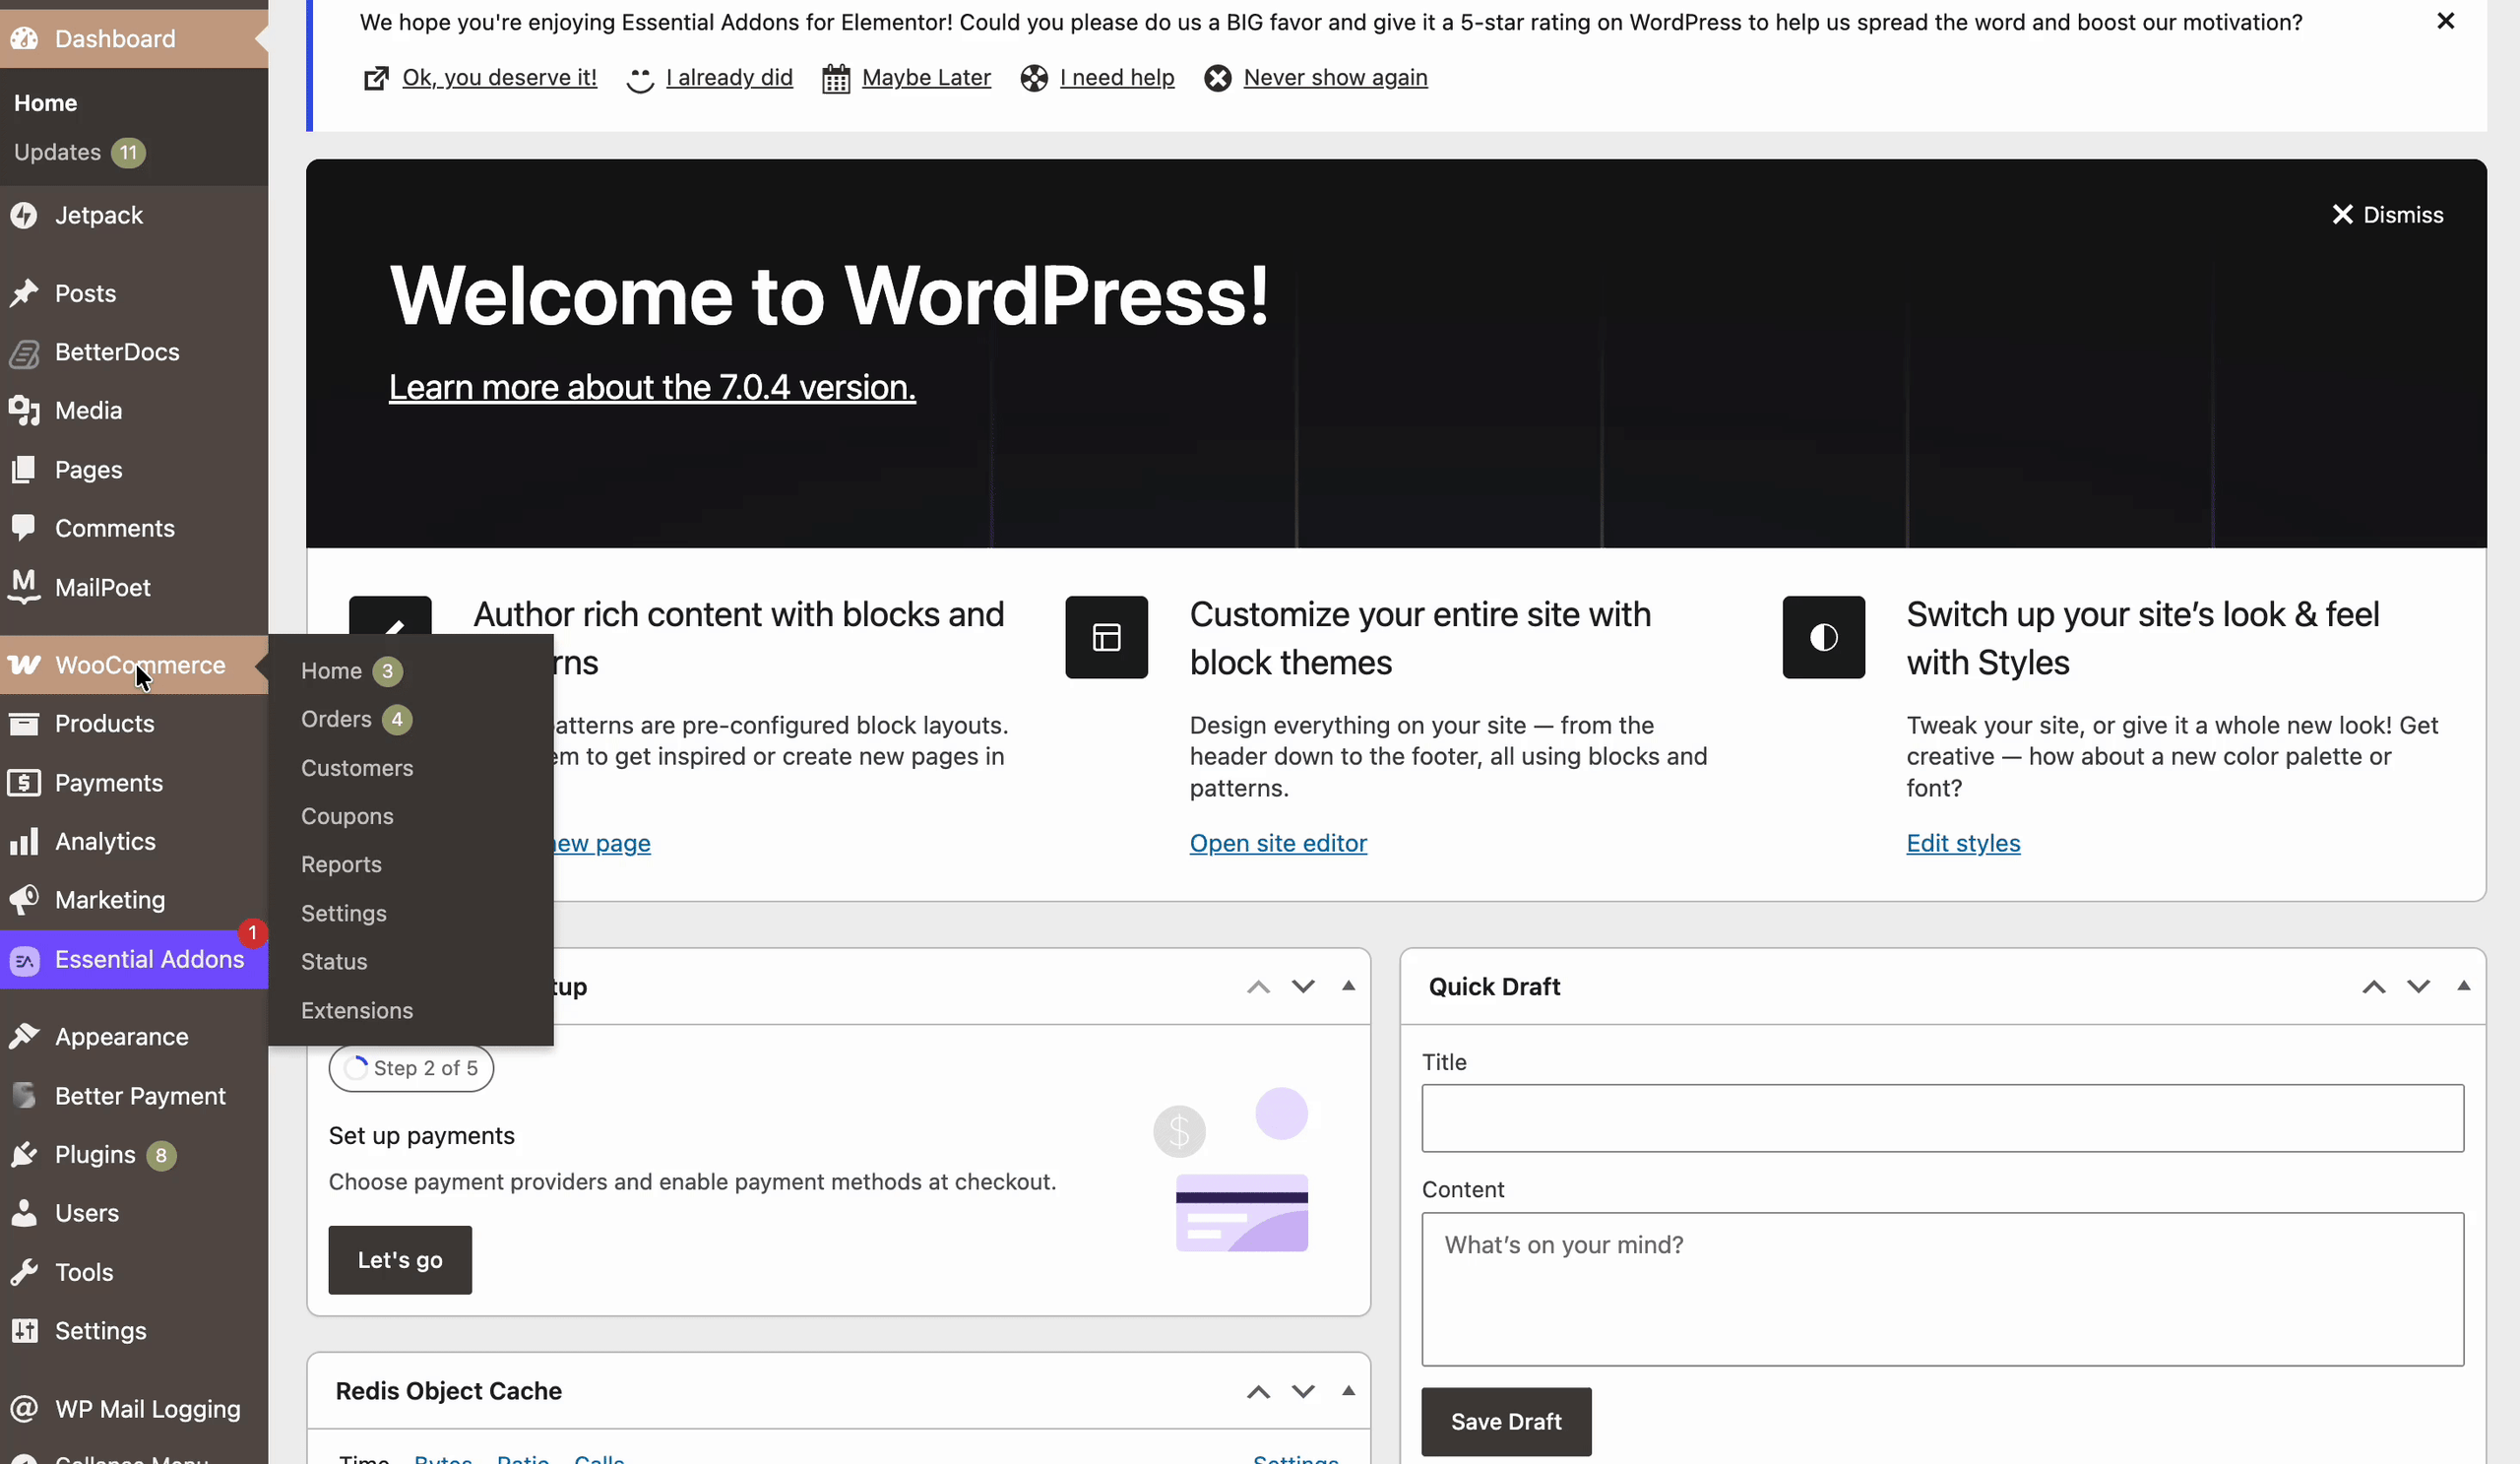Screen dimensions: 2520x1464
Task: Open WooCommerce Reports submenu item
Action: 410,864
